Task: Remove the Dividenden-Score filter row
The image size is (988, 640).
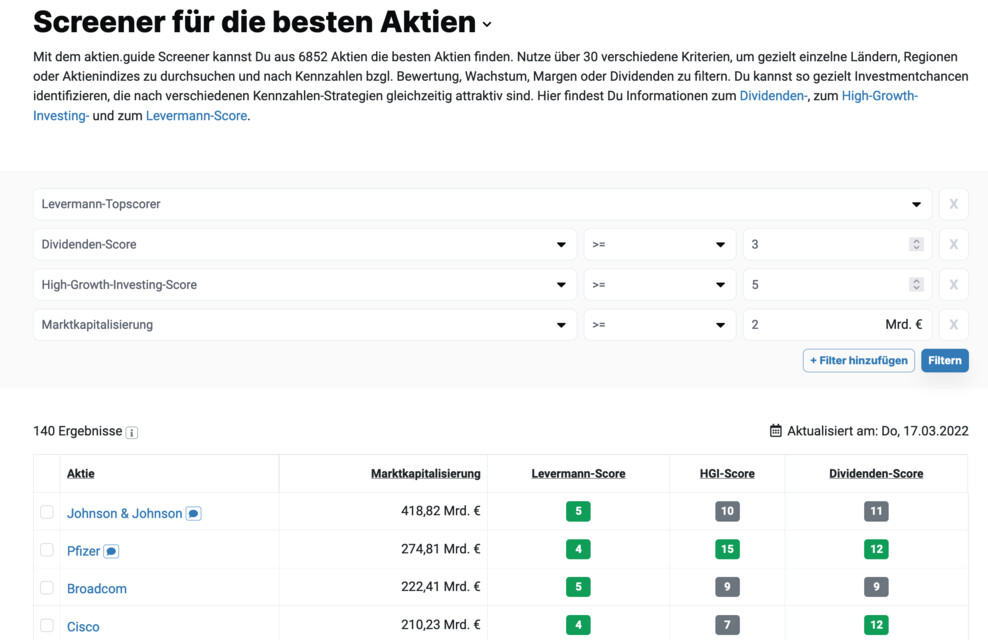Action: click(x=953, y=244)
